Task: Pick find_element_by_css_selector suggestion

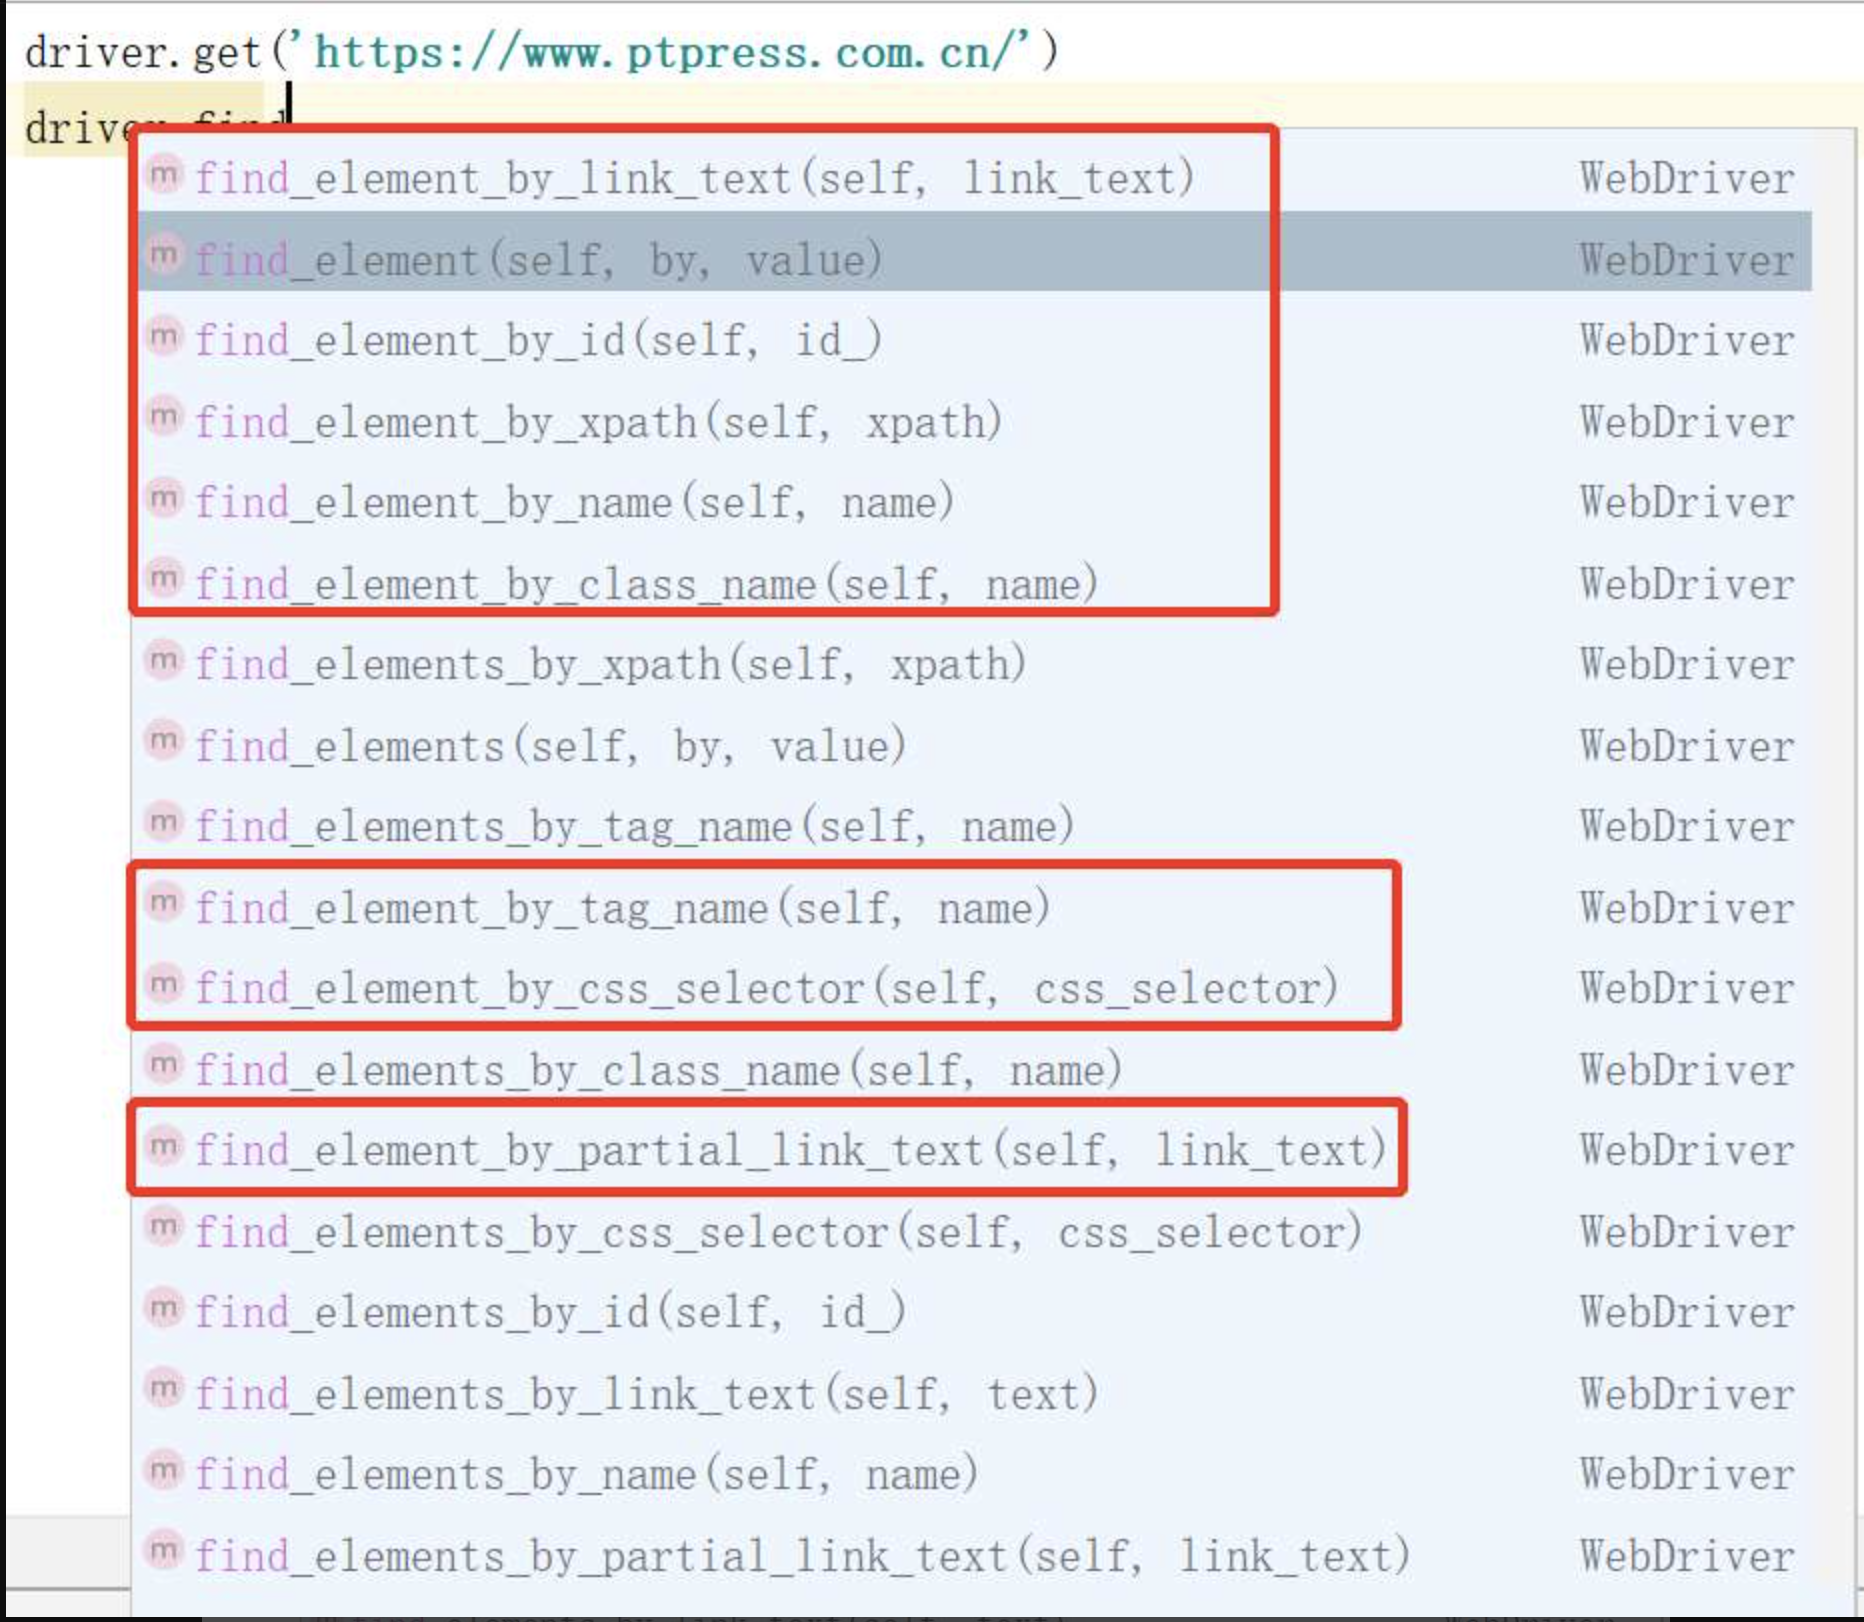Action: (x=974, y=988)
